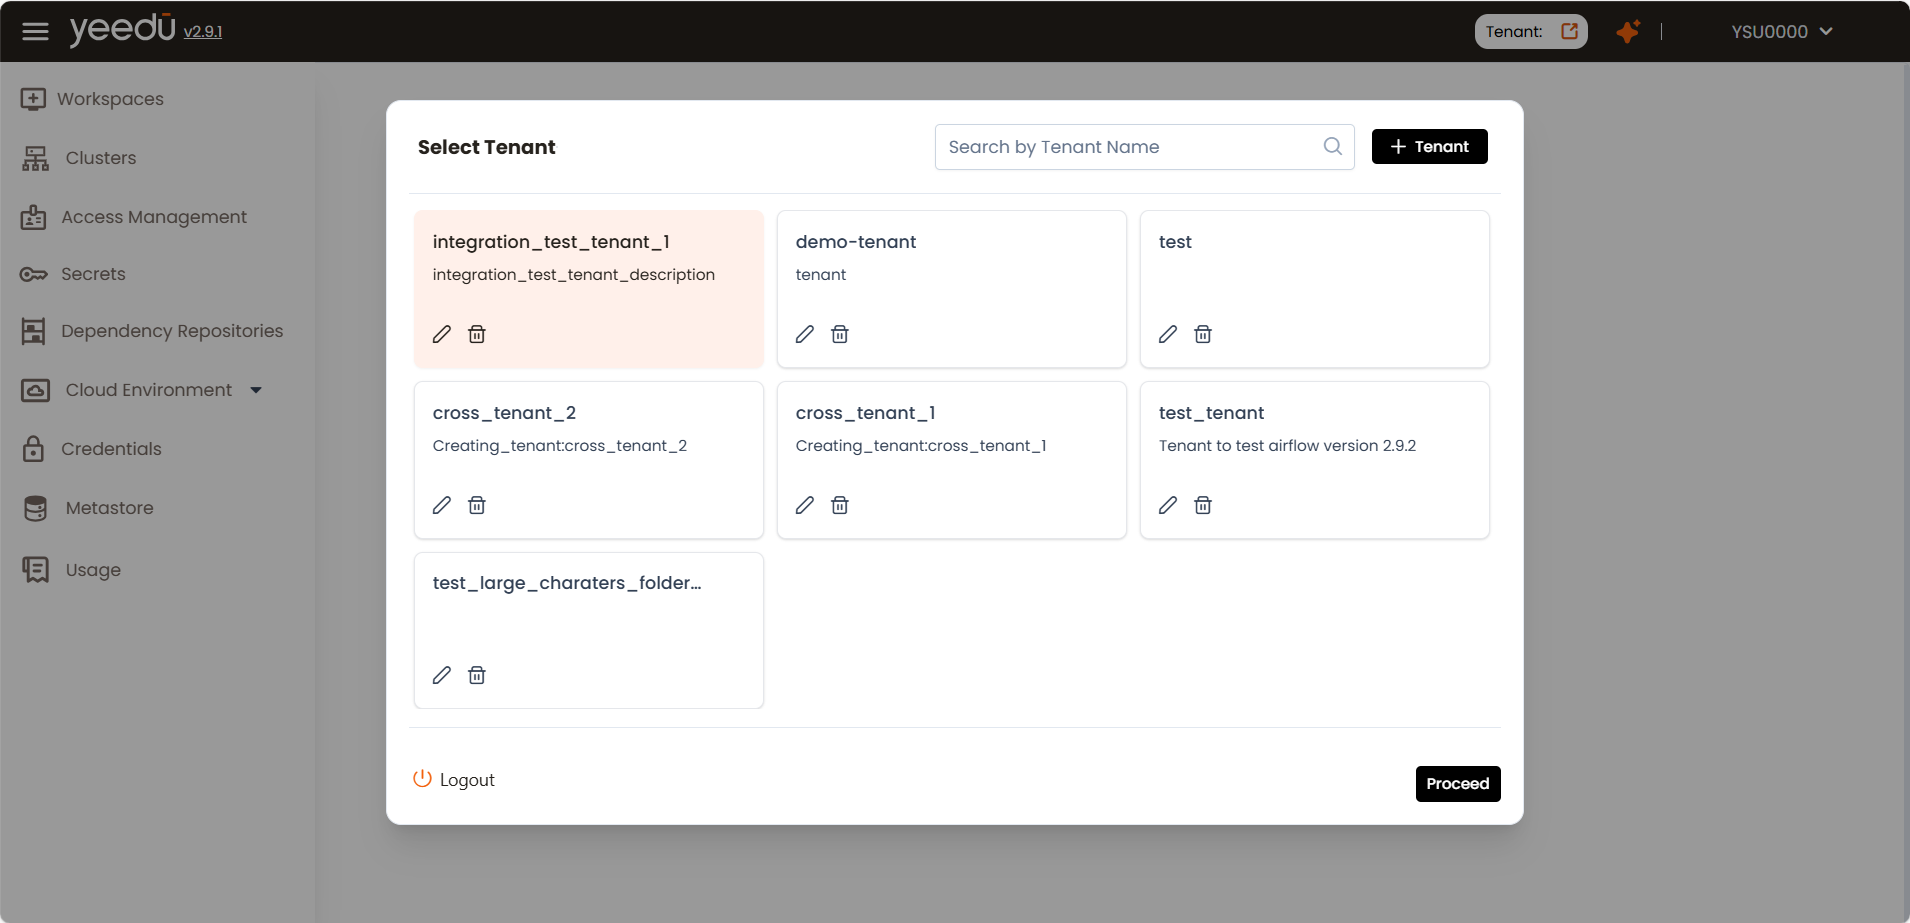Image resolution: width=1910 pixels, height=923 pixels.
Task: Focus the Search by Tenant Name field
Action: 1130,147
